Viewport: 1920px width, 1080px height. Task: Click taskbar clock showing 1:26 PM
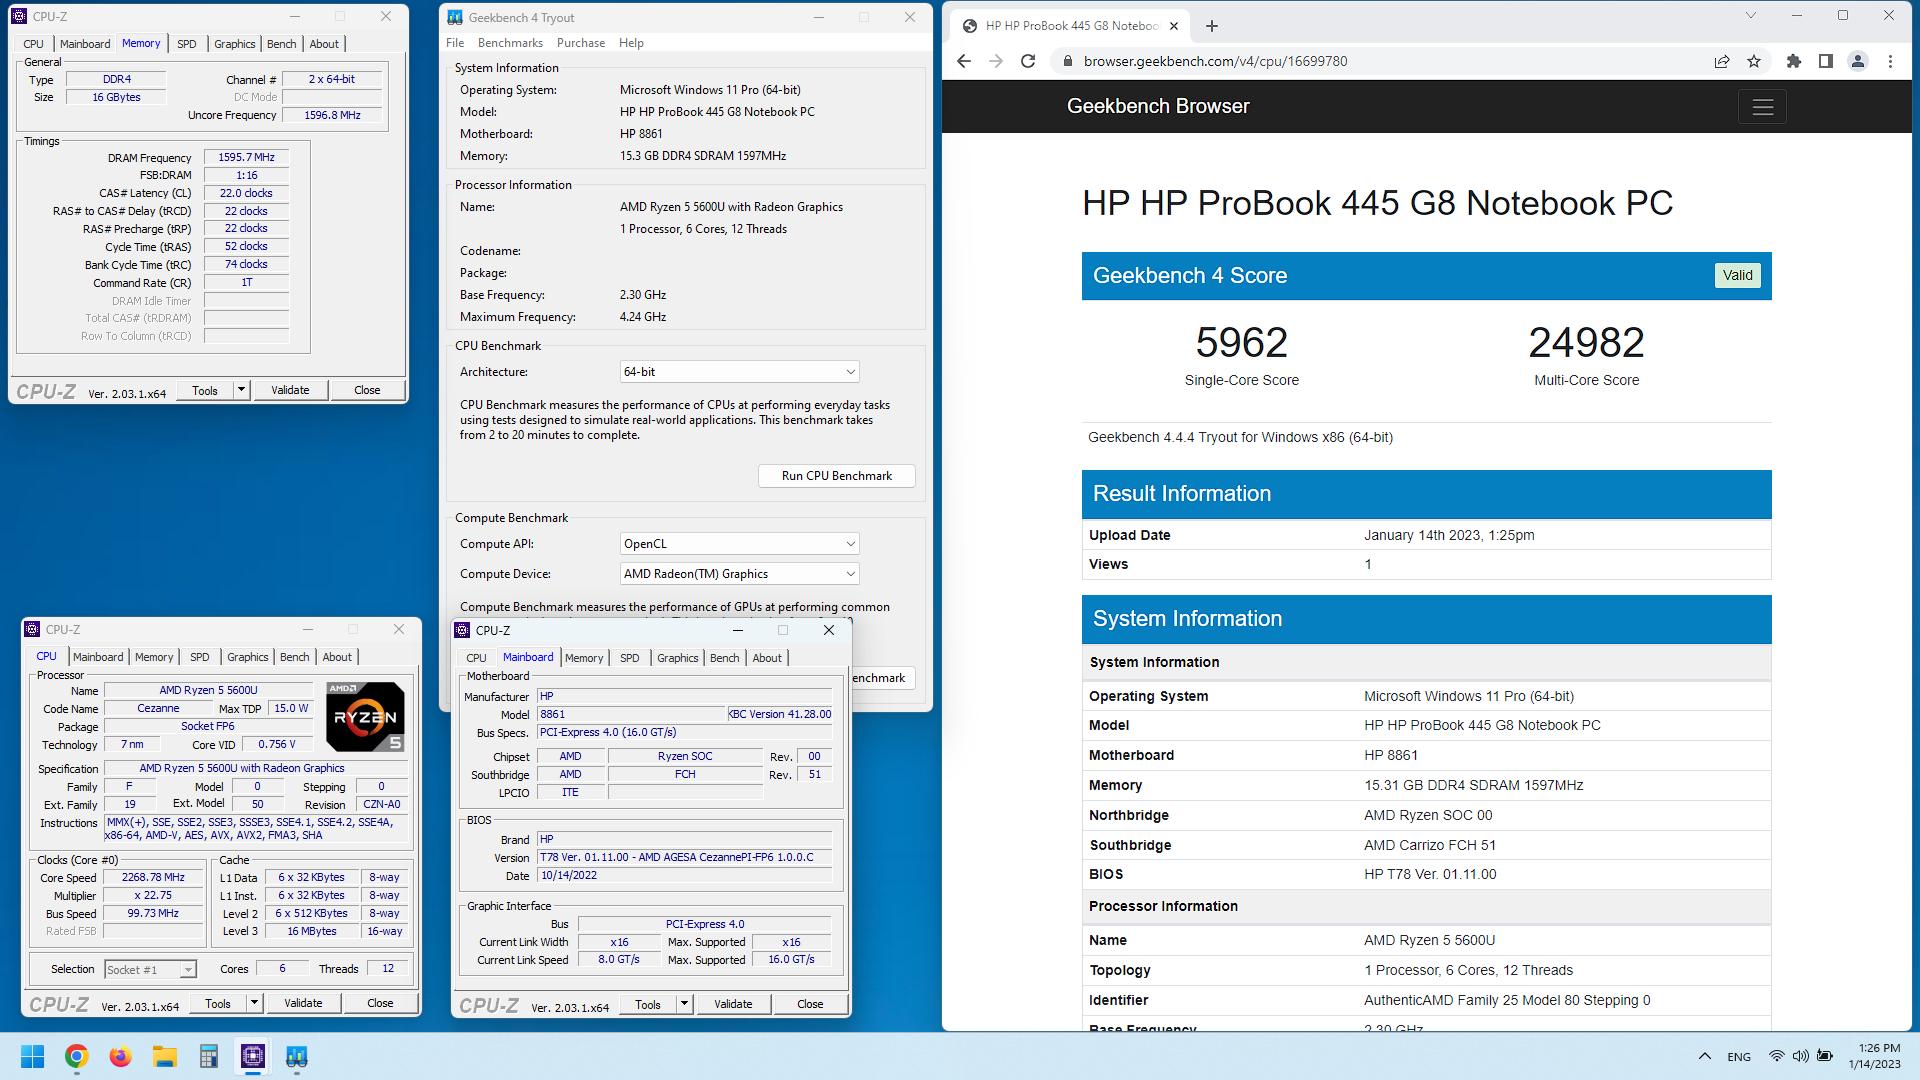[x=1875, y=1056]
